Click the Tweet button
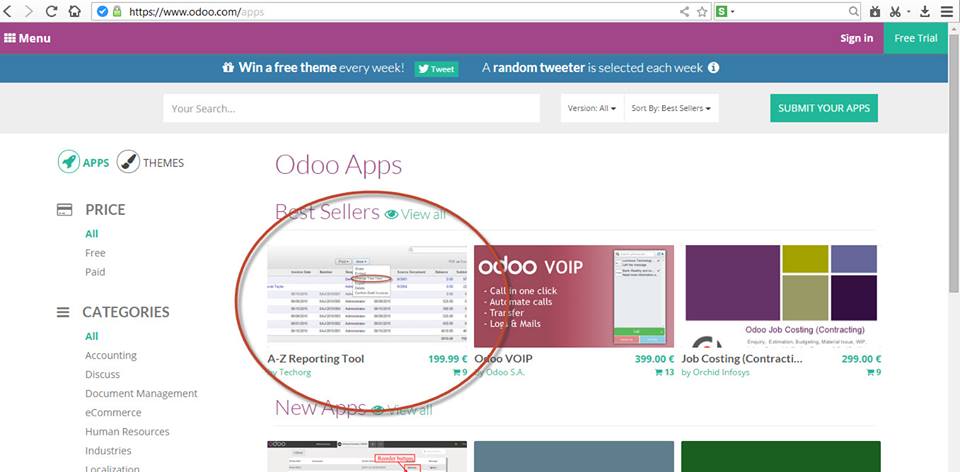This screenshot has height=472, width=960. click(x=437, y=69)
